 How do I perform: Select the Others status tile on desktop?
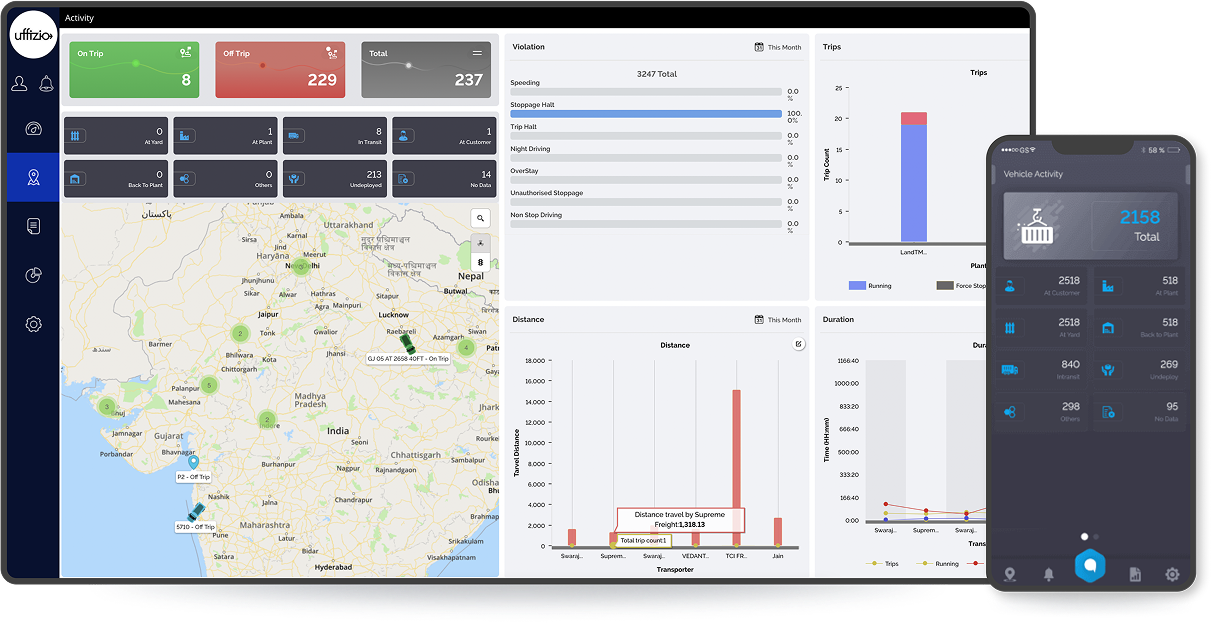226,178
